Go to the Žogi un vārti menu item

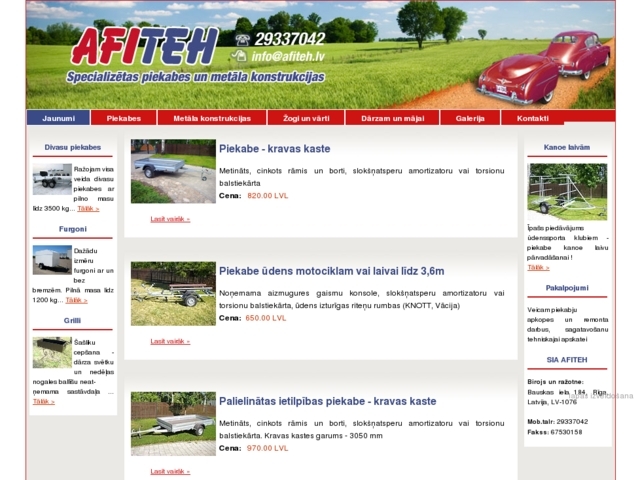point(306,118)
